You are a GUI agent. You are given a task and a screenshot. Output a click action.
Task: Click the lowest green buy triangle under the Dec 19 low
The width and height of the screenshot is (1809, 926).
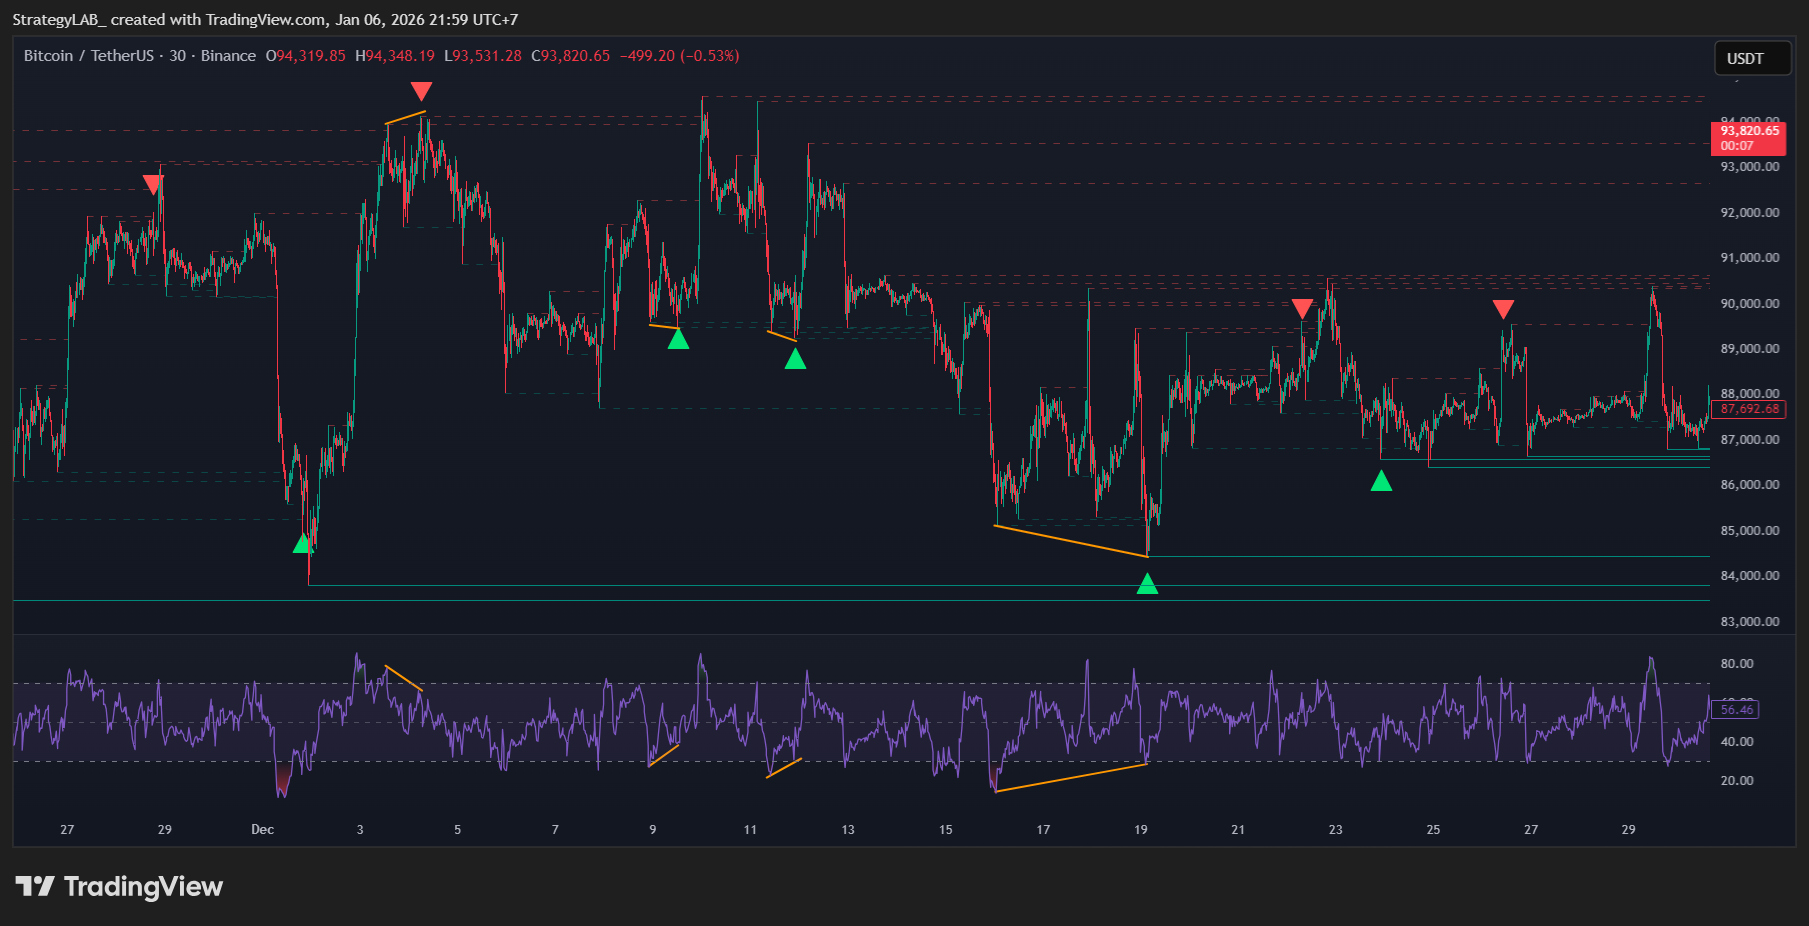coord(1147,584)
